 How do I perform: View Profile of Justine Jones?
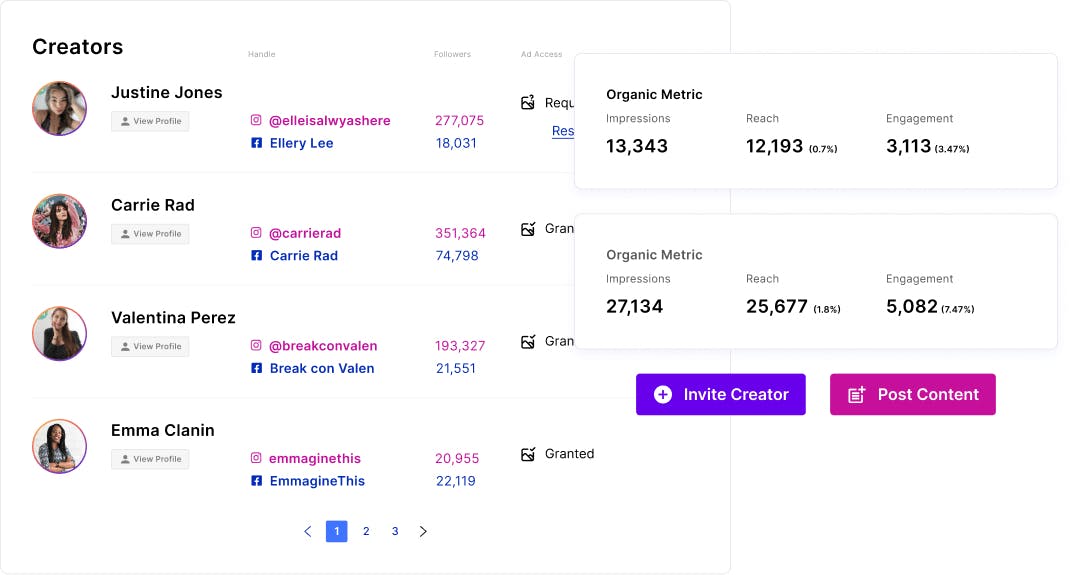click(150, 121)
